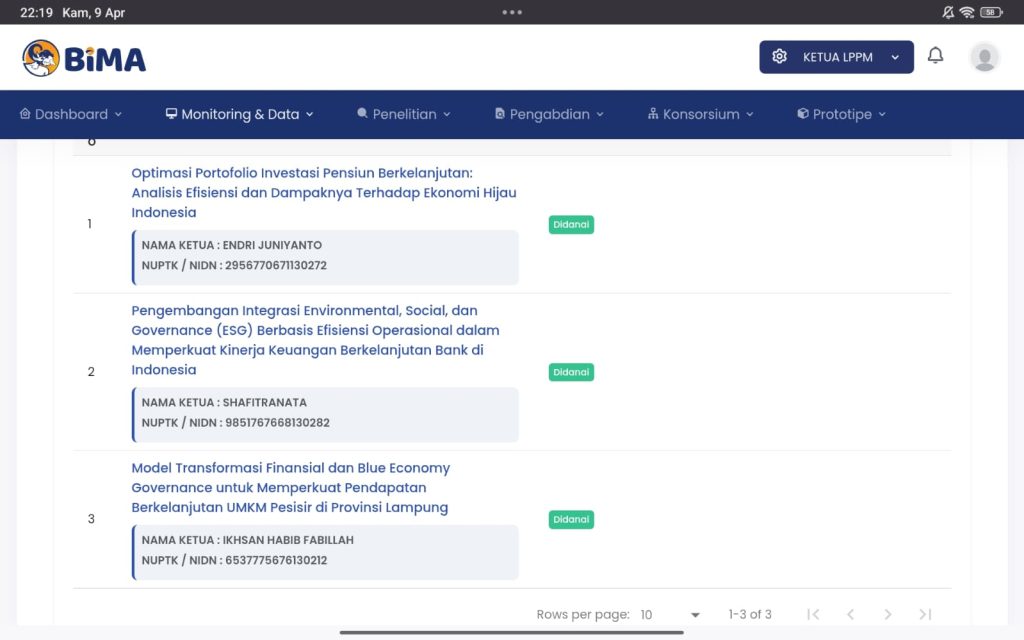Jump to the last results page

point(925,614)
